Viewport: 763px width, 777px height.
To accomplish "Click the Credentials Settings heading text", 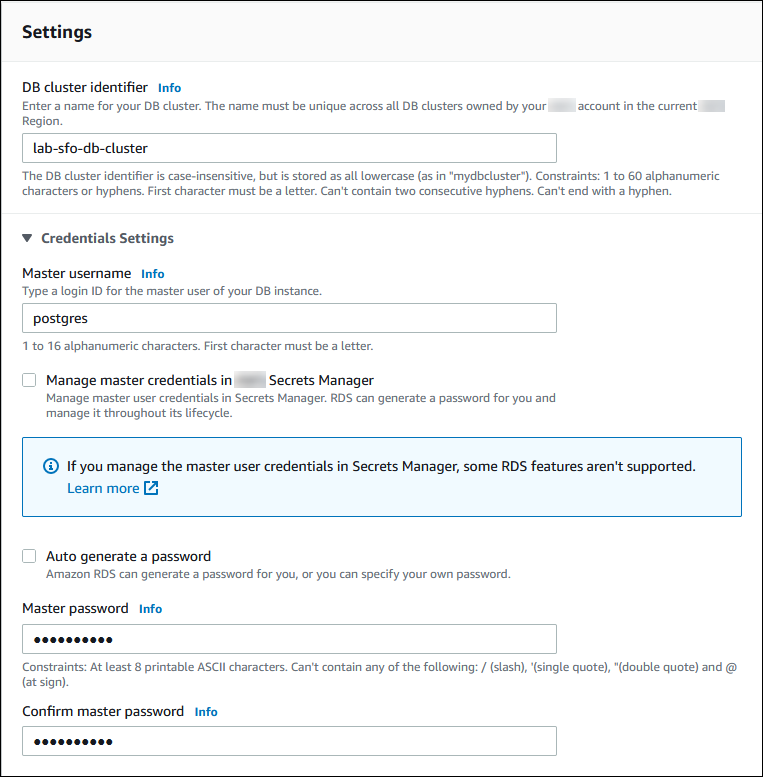I will tap(107, 239).
